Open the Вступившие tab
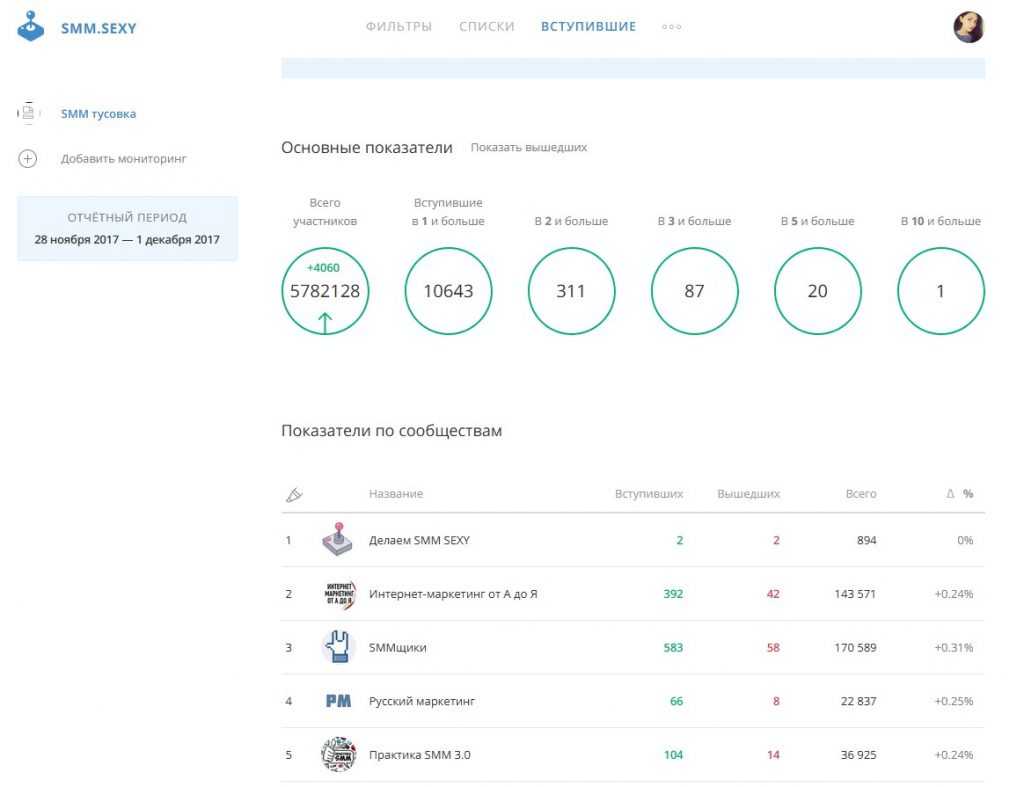The image size is (1024, 787). 588,27
